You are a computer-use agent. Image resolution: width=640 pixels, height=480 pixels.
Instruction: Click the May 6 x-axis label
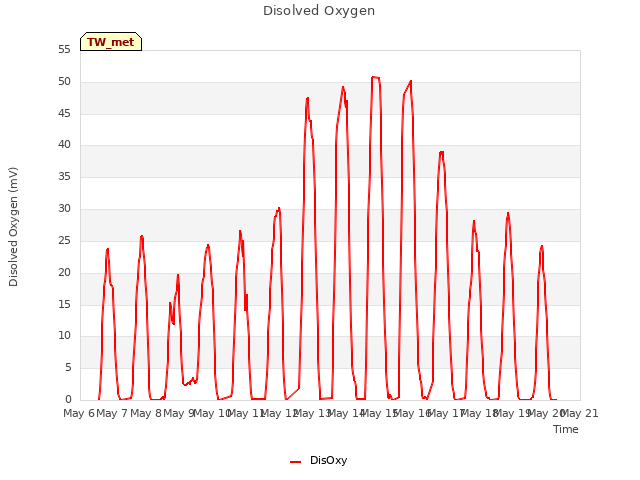point(79,413)
